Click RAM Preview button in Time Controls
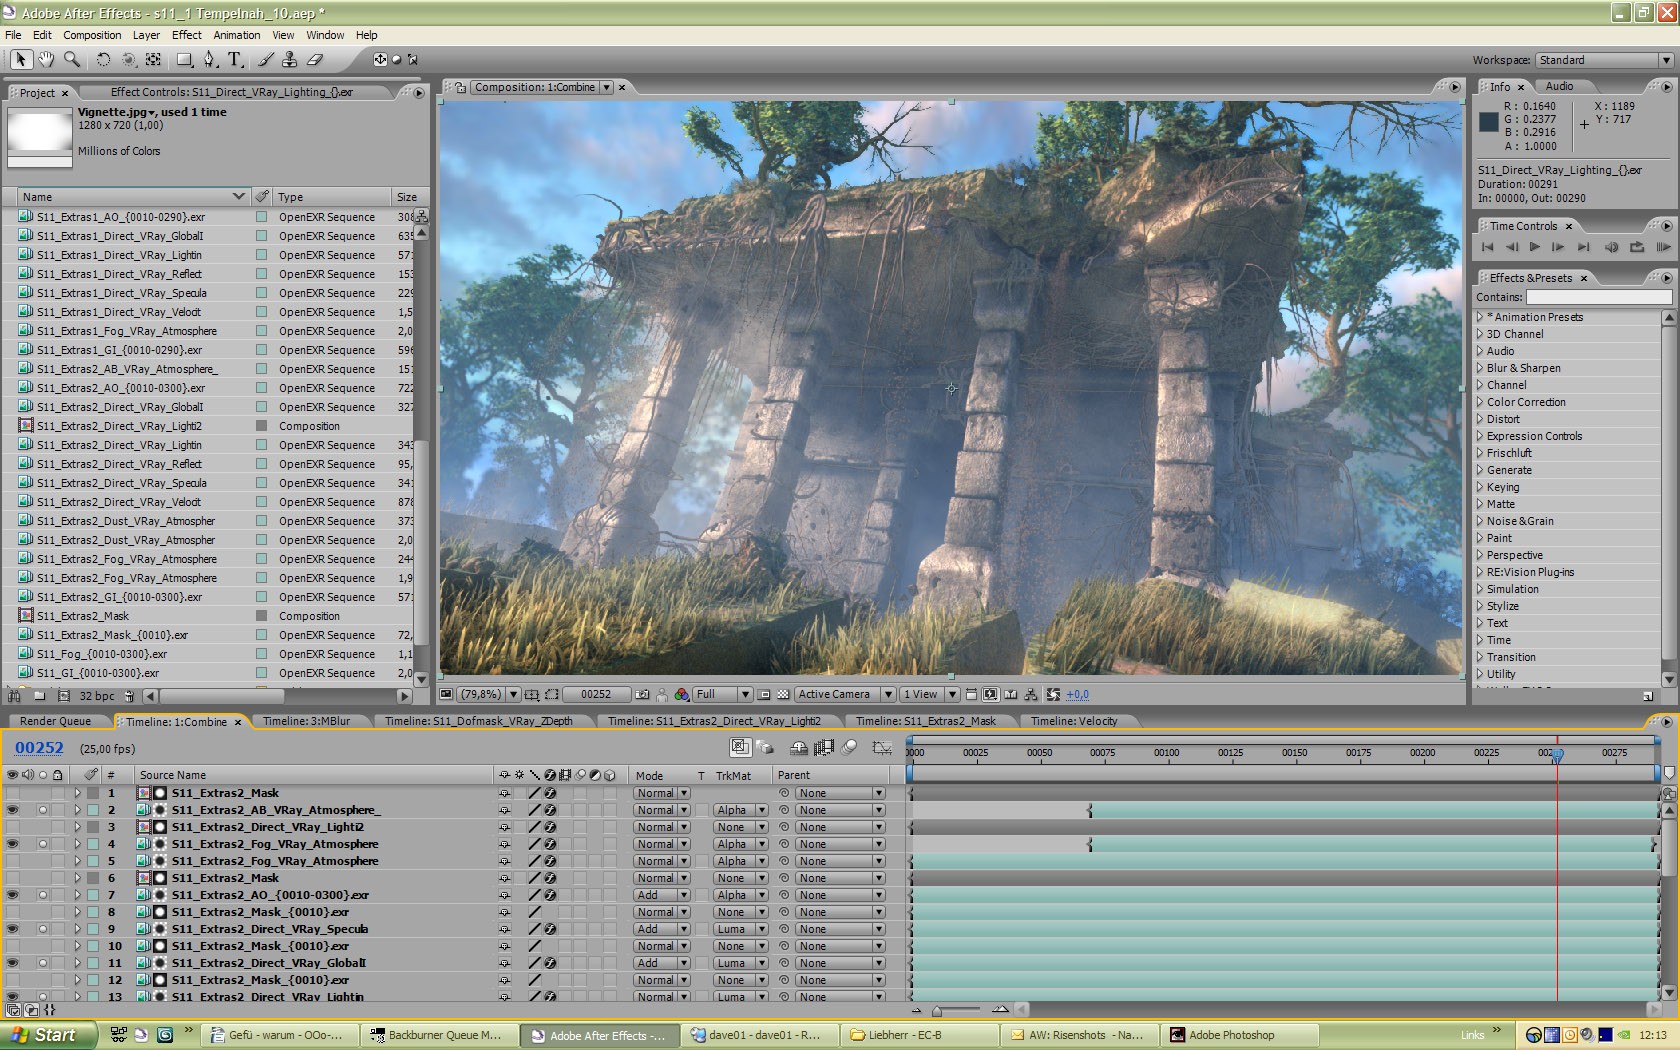Viewport: 1680px width, 1050px height. coord(1663,246)
